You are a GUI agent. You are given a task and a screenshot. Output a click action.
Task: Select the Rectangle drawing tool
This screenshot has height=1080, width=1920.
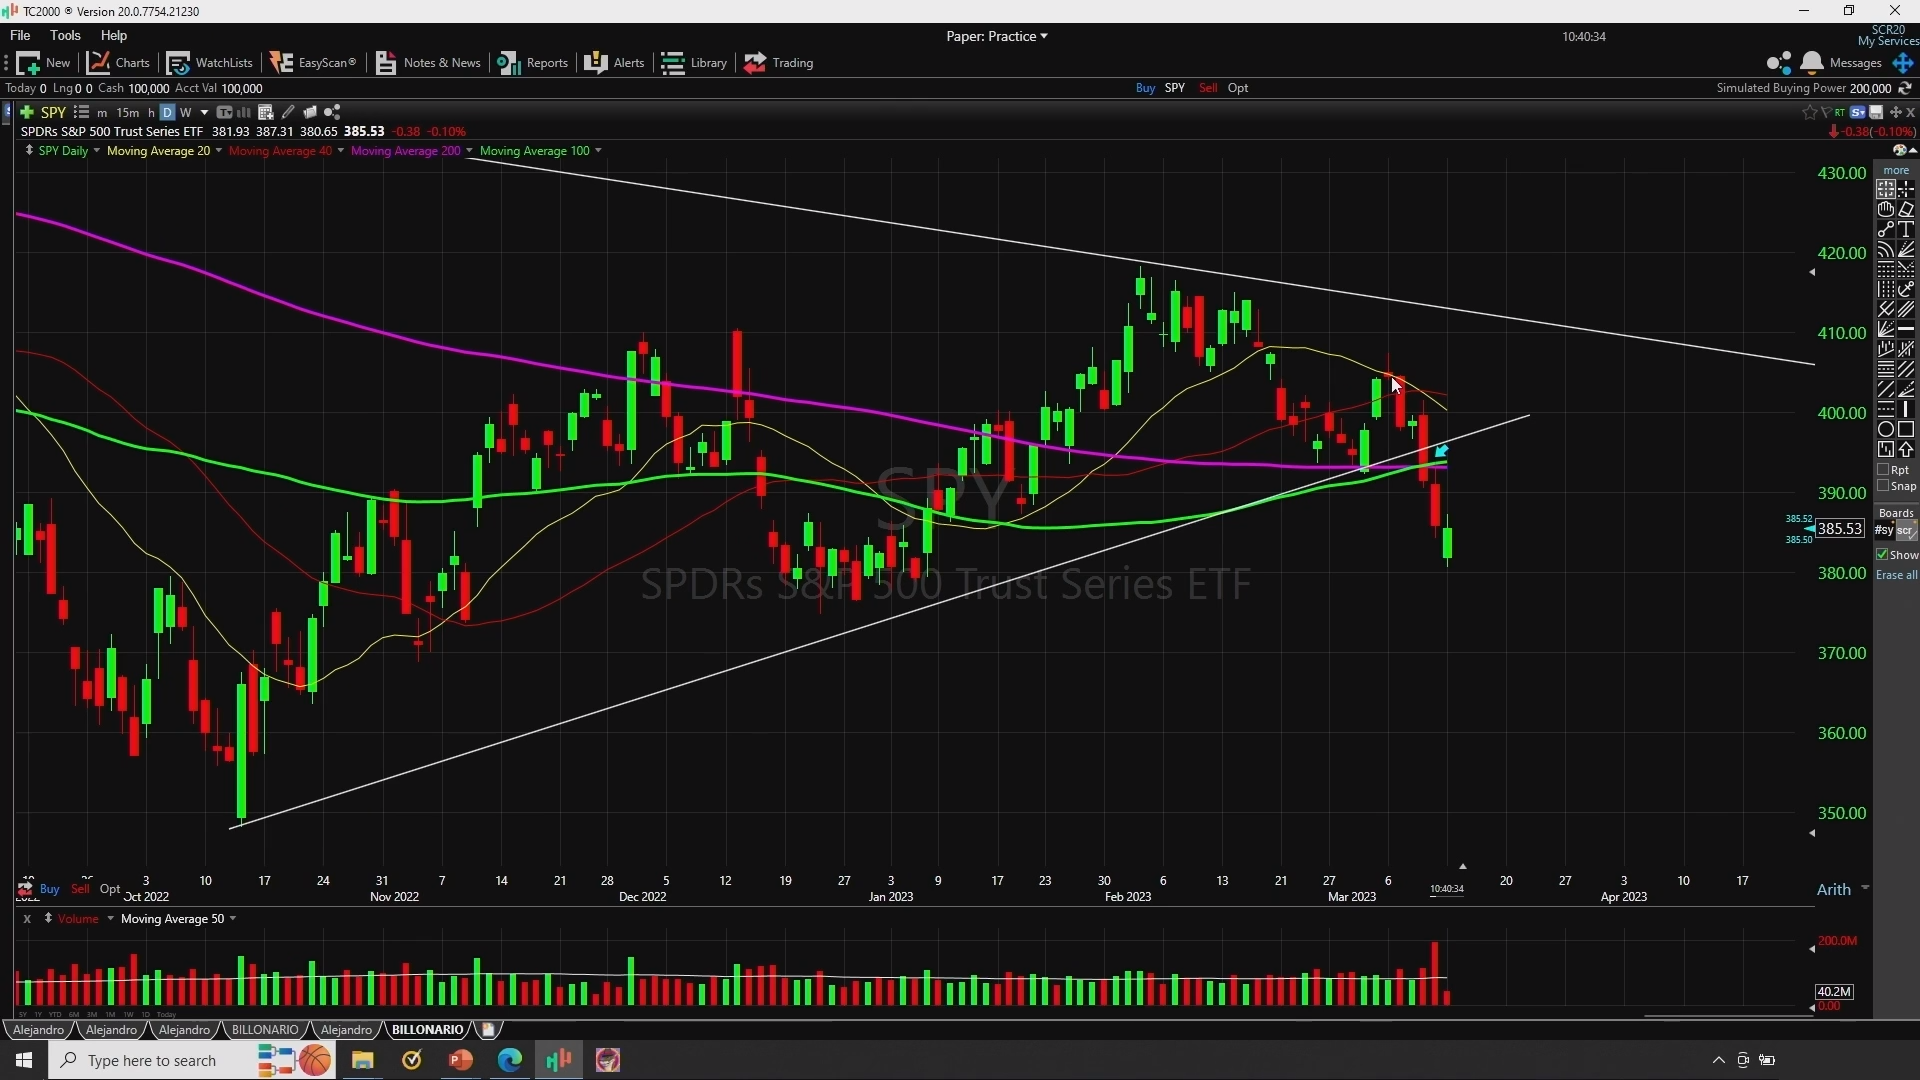[1906, 429]
